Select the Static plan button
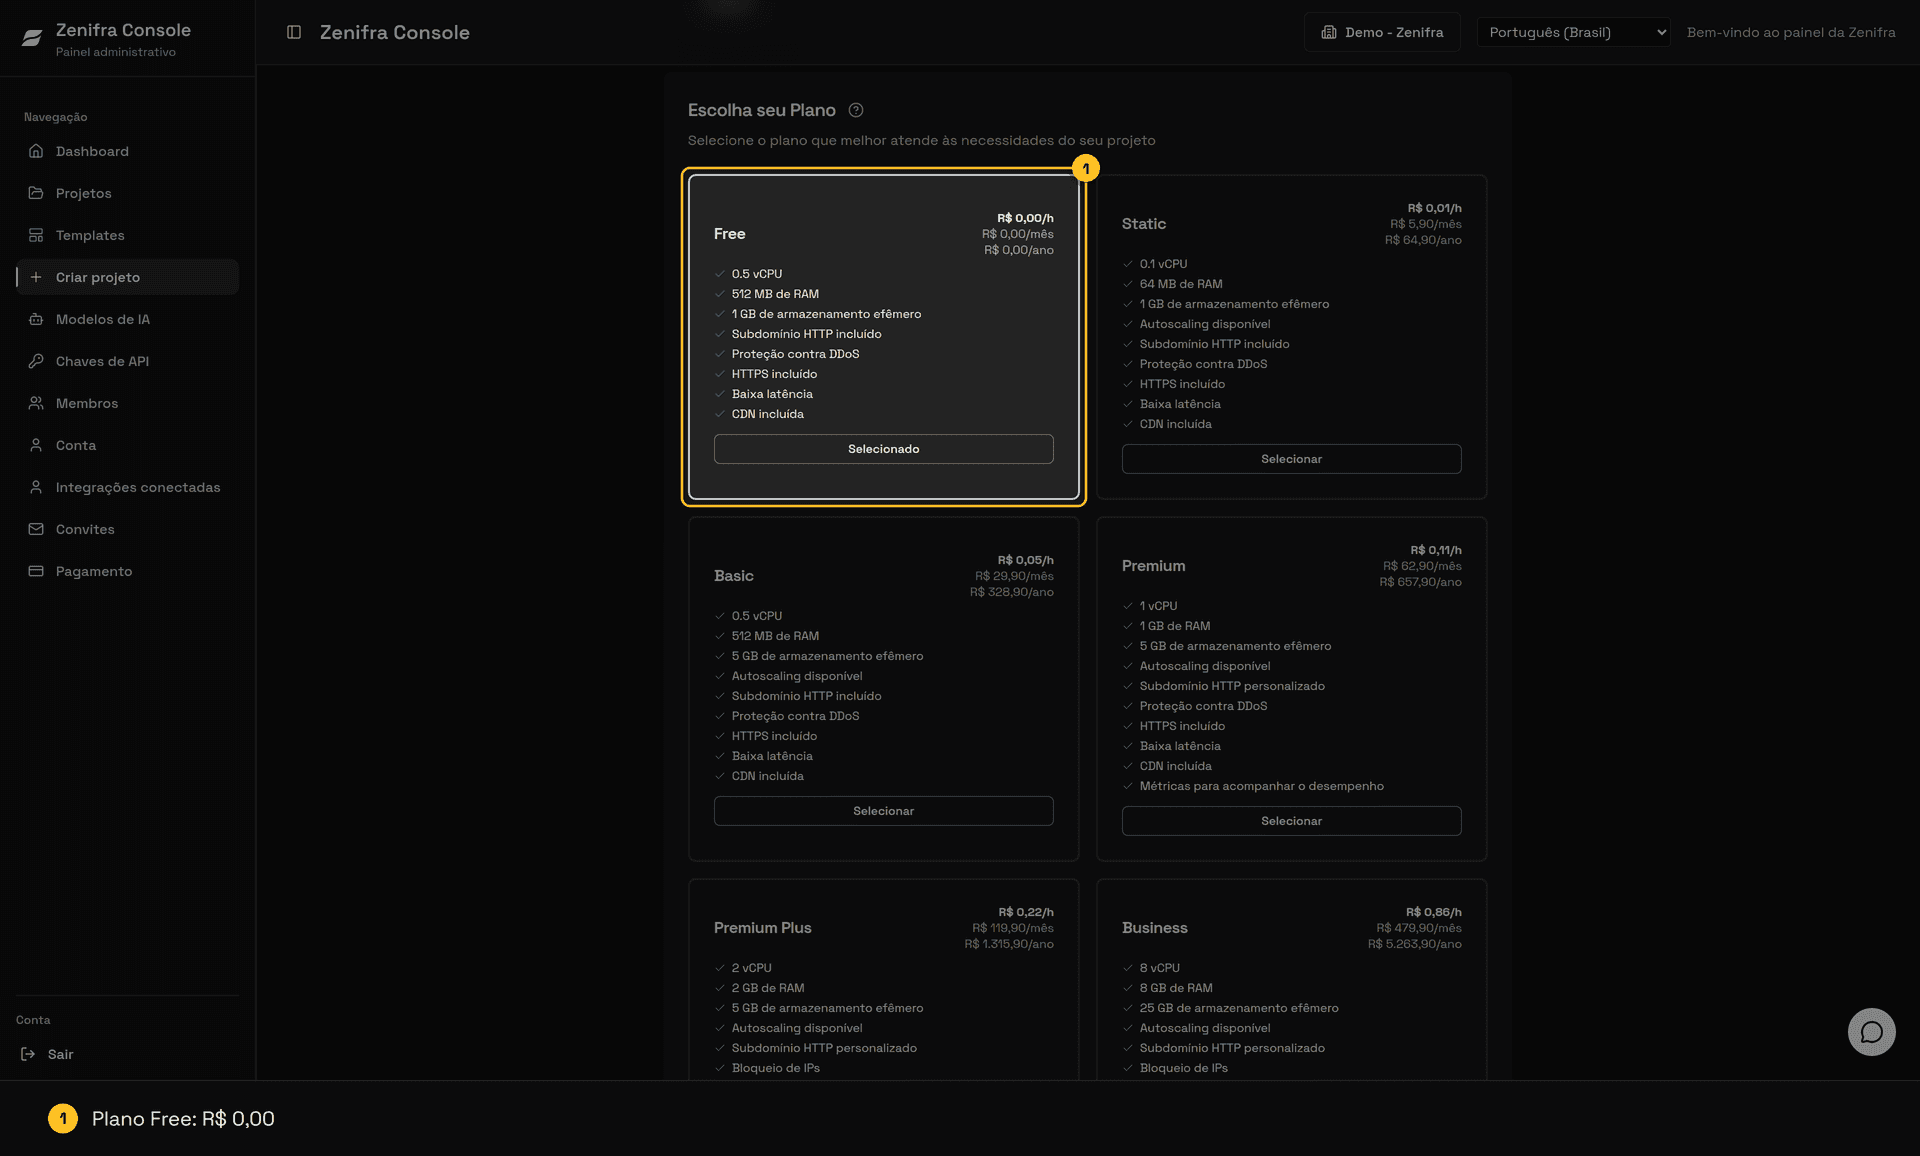The width and height of the screenshot is (1920, 1156). [1291, 459]
